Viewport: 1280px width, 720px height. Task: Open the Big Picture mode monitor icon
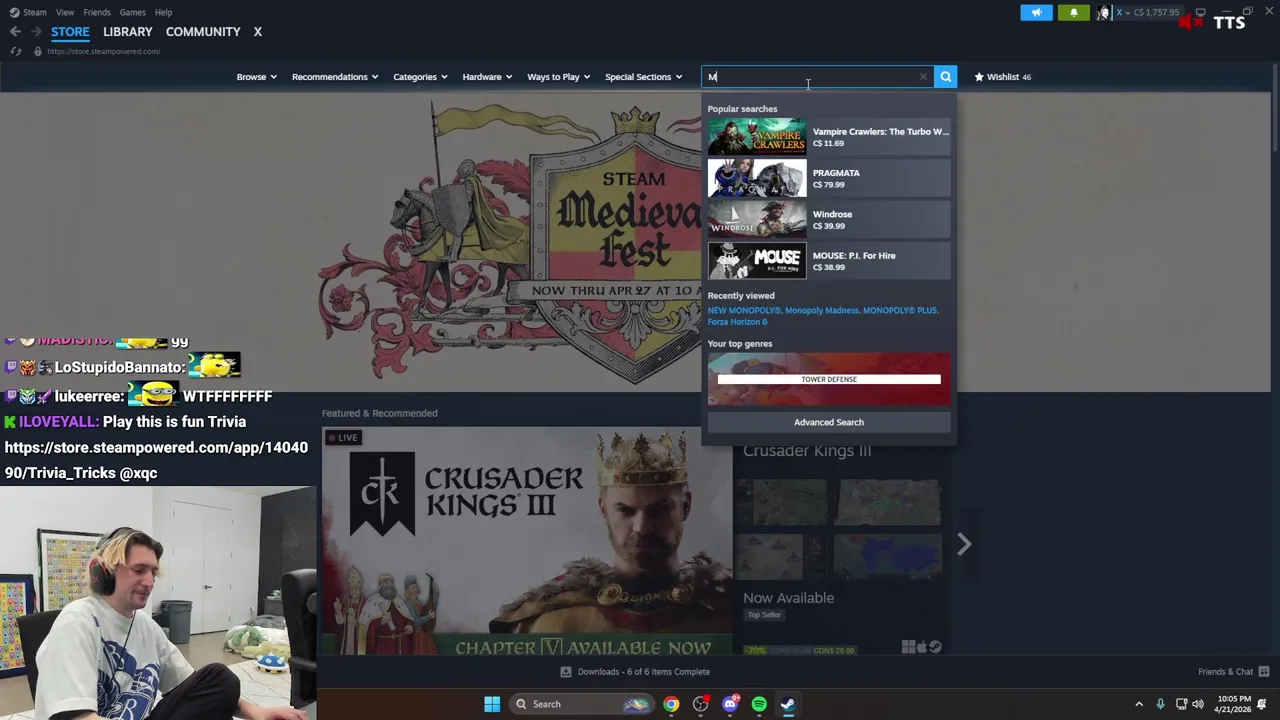click(x=1200, y=12)
